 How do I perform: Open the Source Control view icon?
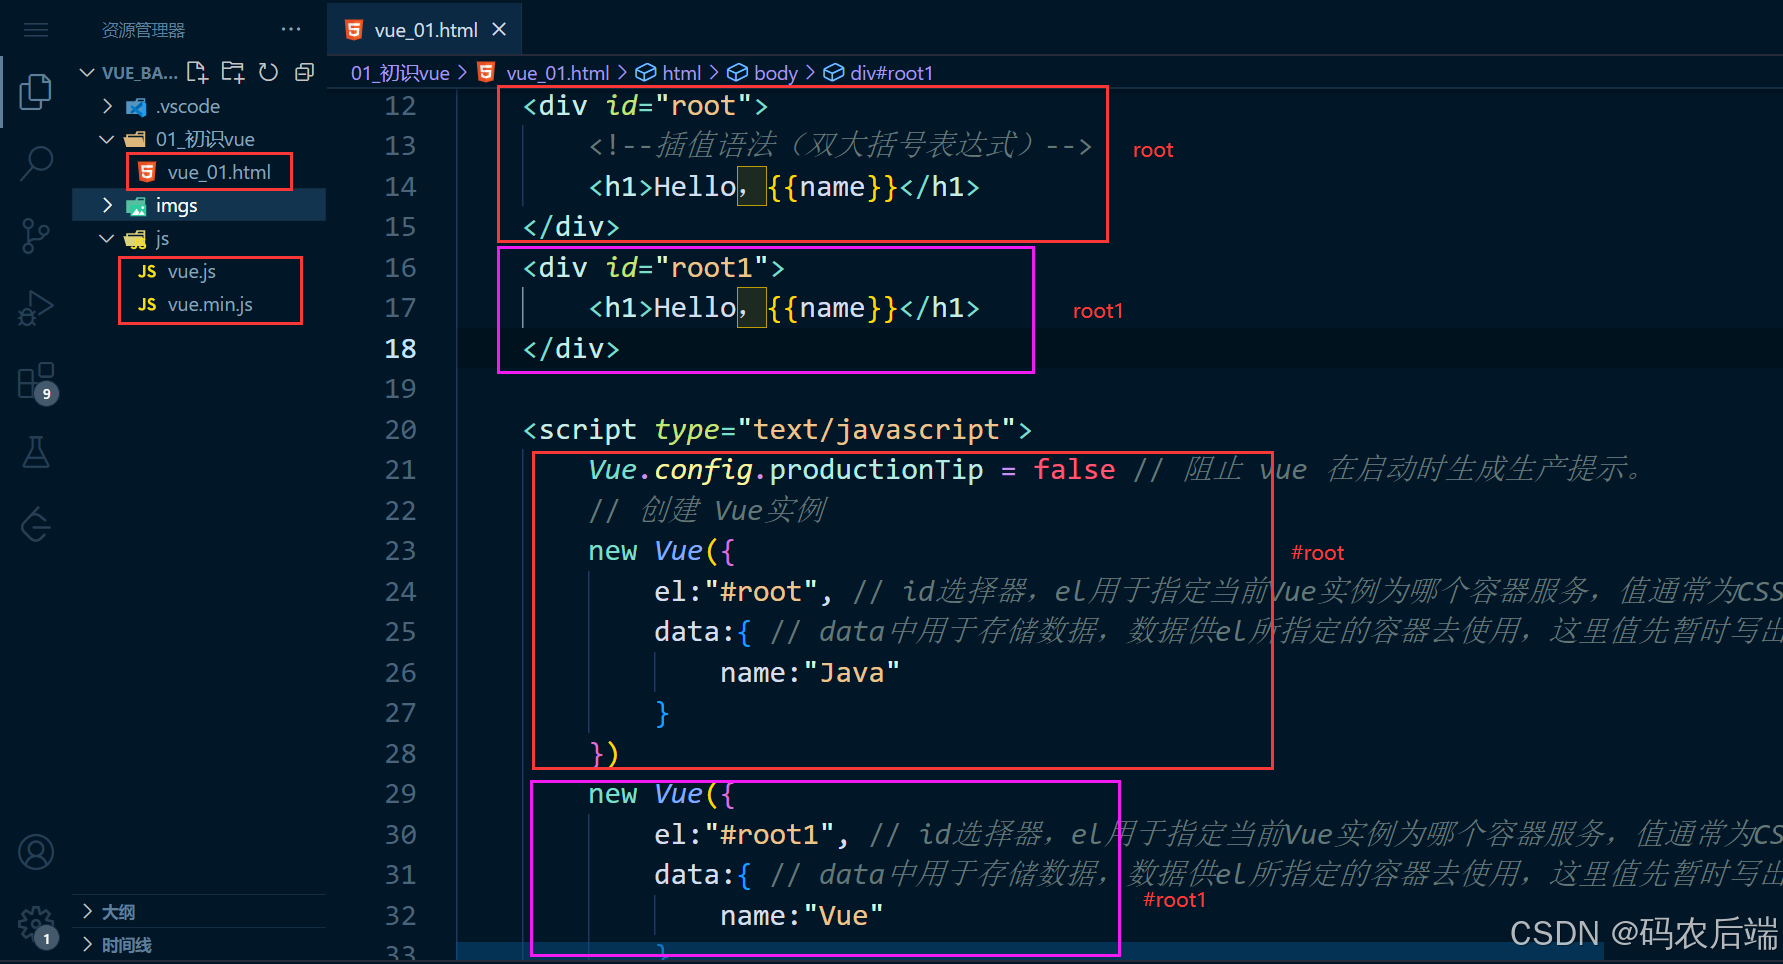tap(36, 236)
